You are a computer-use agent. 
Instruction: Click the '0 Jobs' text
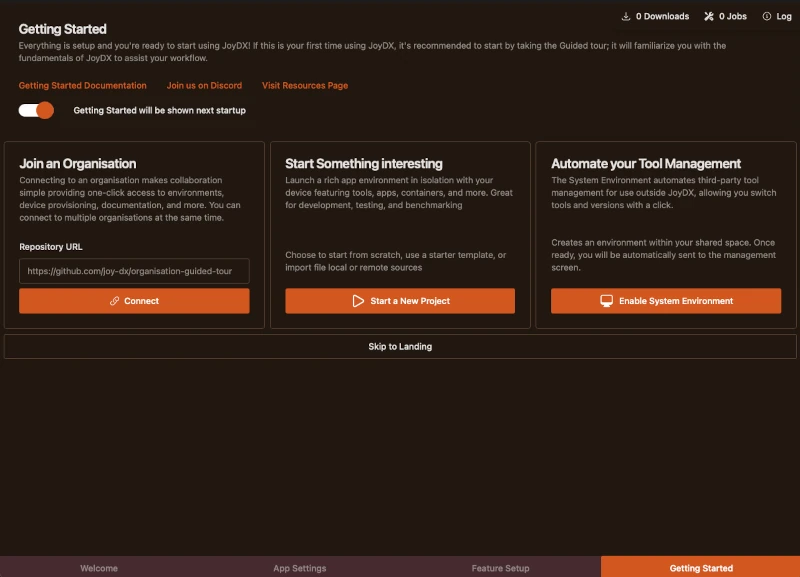[733, 16]
